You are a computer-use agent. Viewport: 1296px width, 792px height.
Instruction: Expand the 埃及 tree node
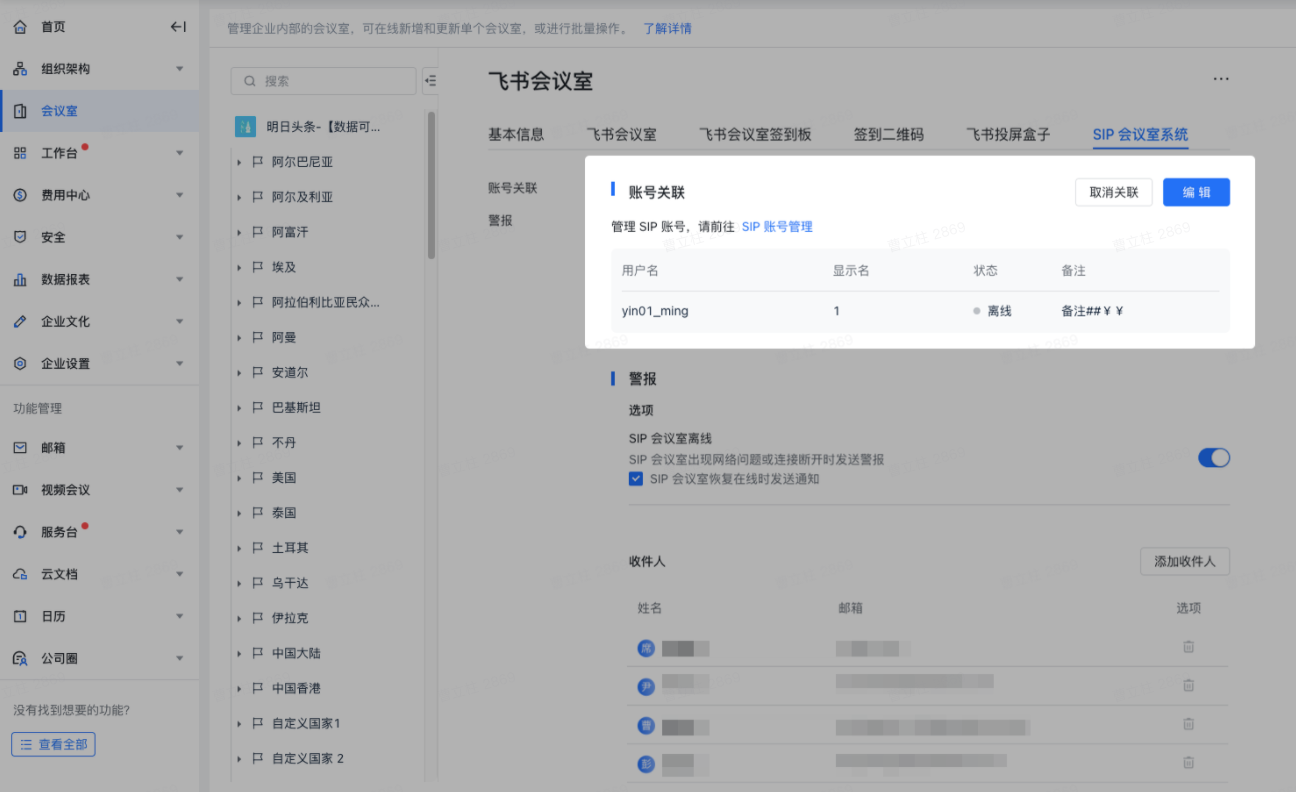(x=239, y=267)
